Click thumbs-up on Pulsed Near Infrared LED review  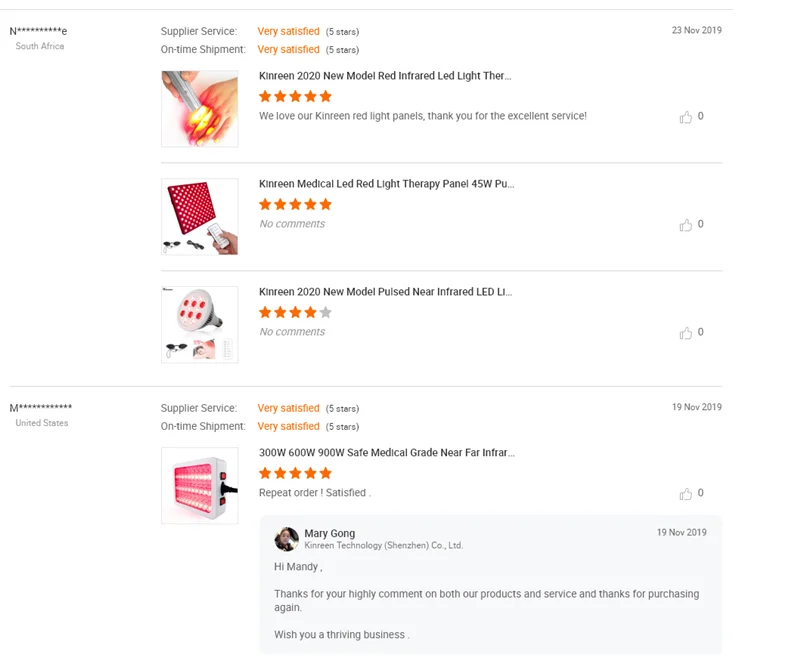point(686,333)
